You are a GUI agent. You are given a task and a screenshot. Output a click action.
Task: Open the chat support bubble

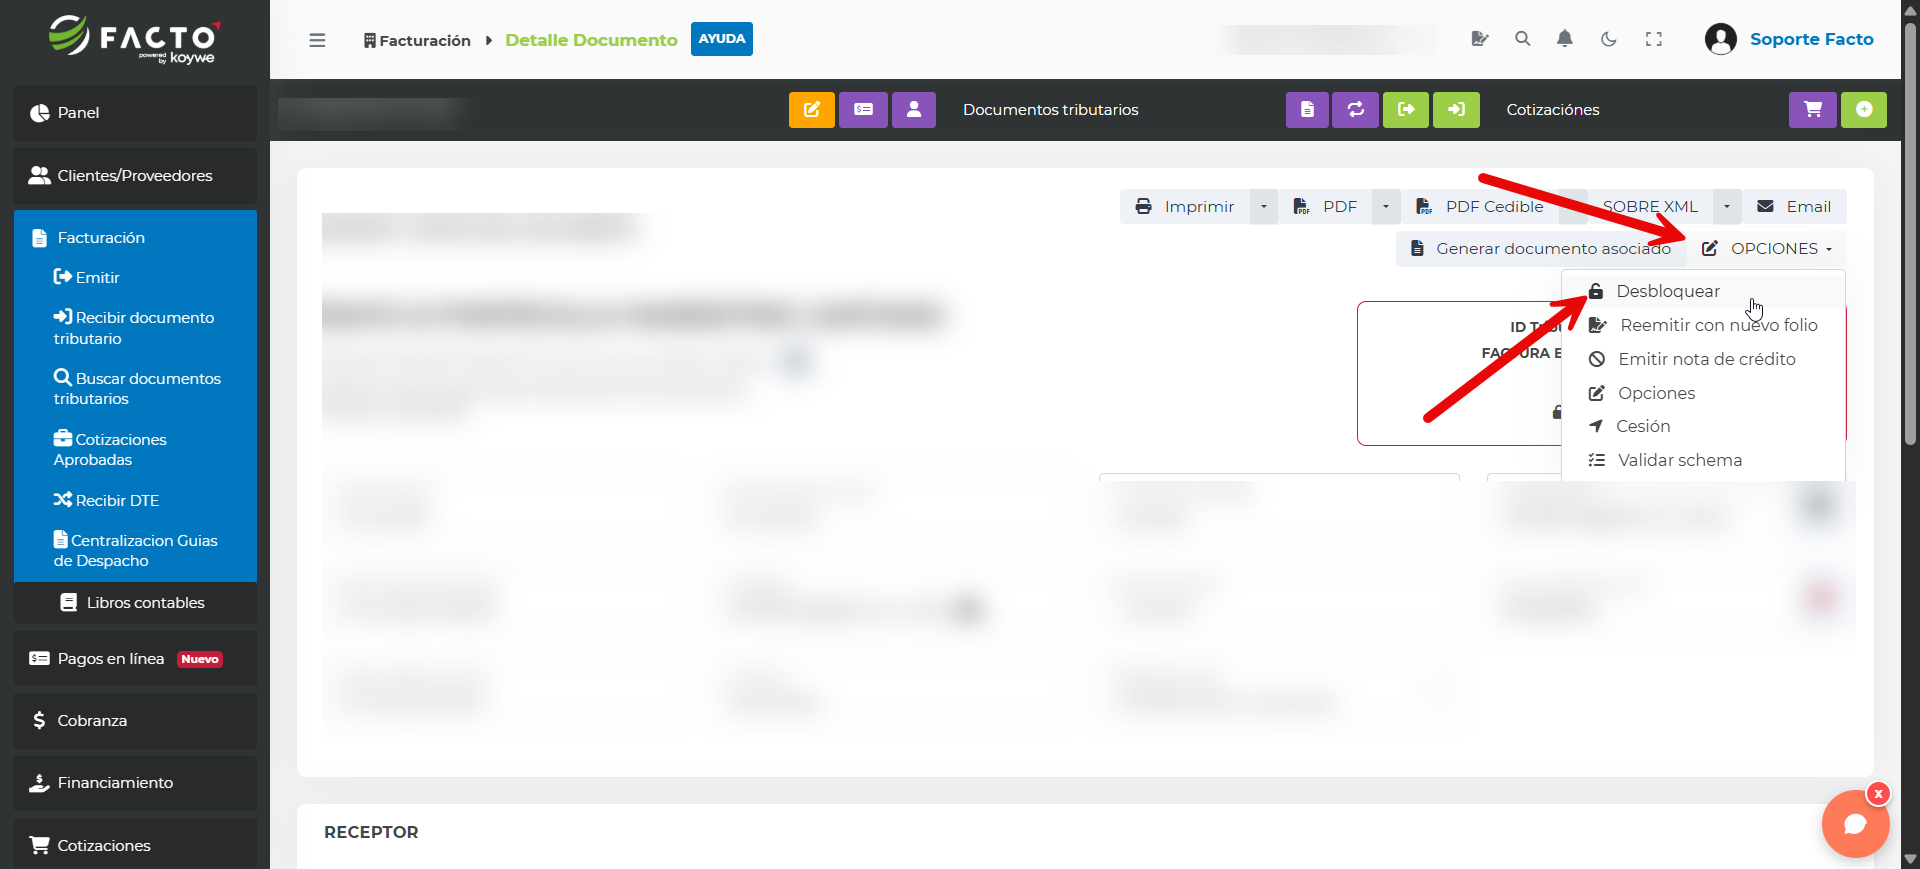point(1855,824)
